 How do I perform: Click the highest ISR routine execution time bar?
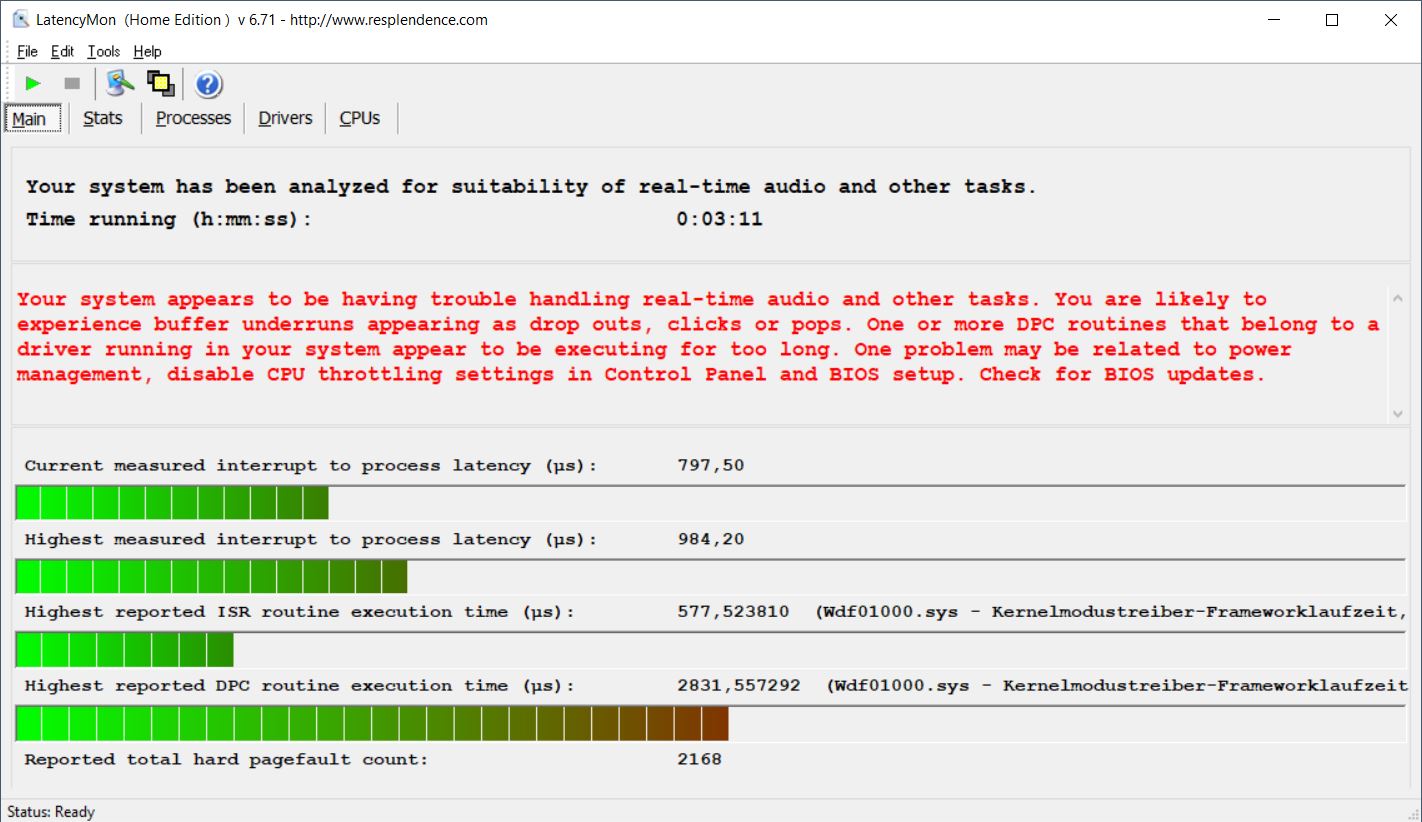[x=711, y=650]
